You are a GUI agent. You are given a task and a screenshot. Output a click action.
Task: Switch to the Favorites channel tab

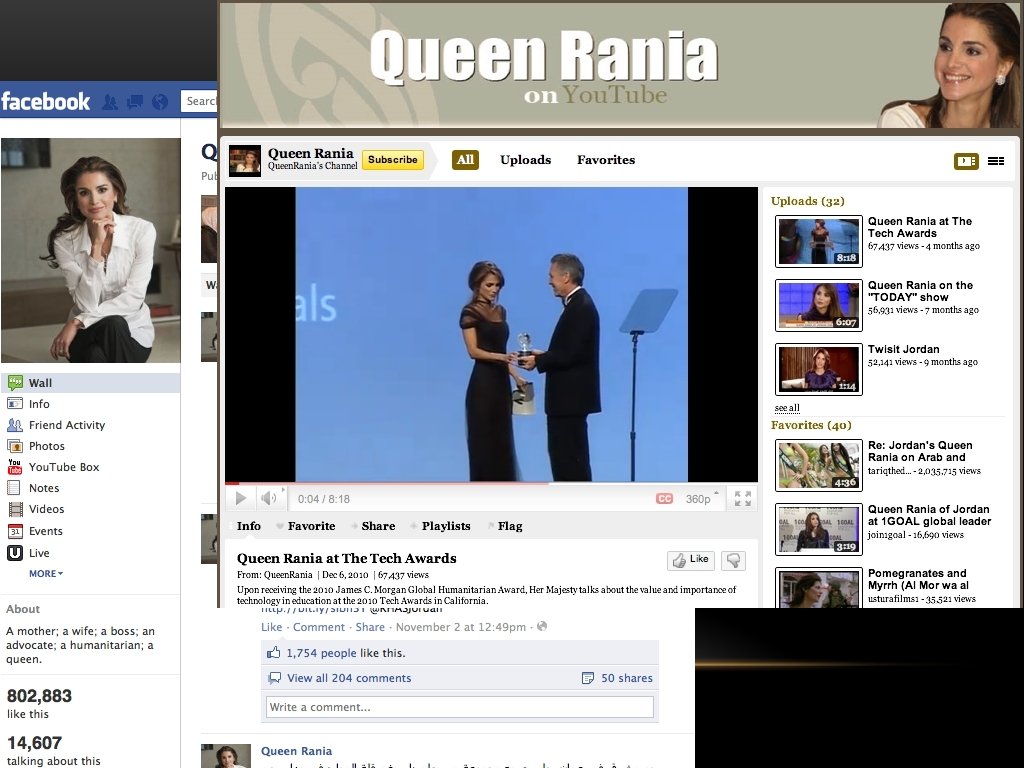tap(606, 159)
